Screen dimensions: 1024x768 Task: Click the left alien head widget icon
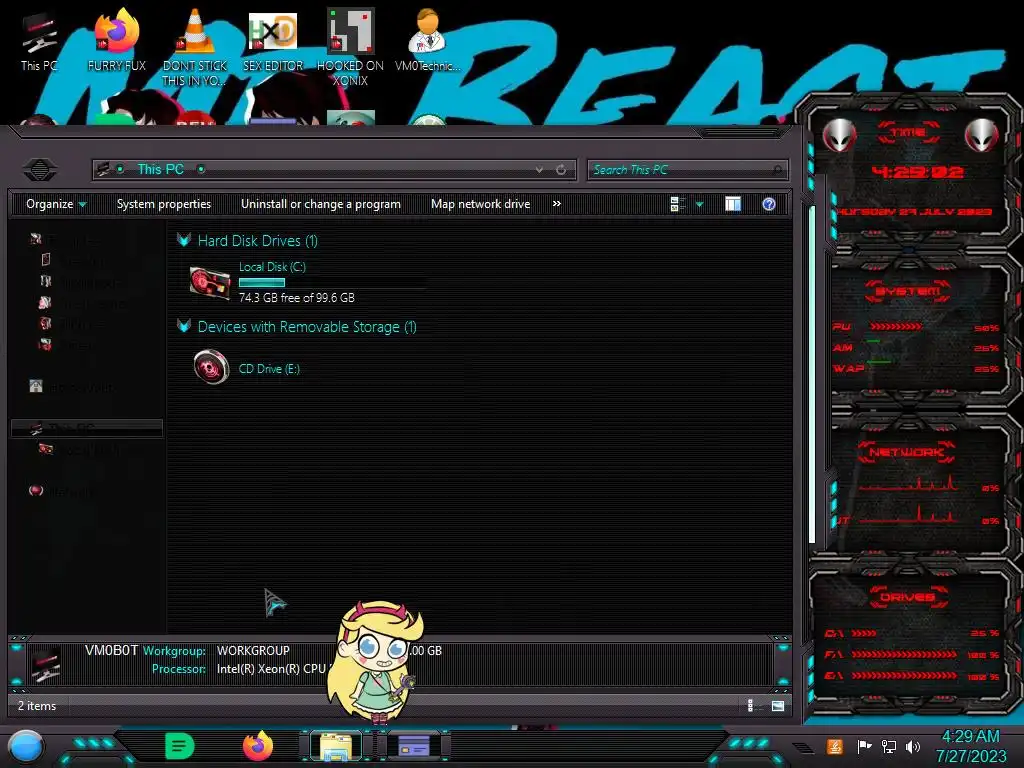840,135
